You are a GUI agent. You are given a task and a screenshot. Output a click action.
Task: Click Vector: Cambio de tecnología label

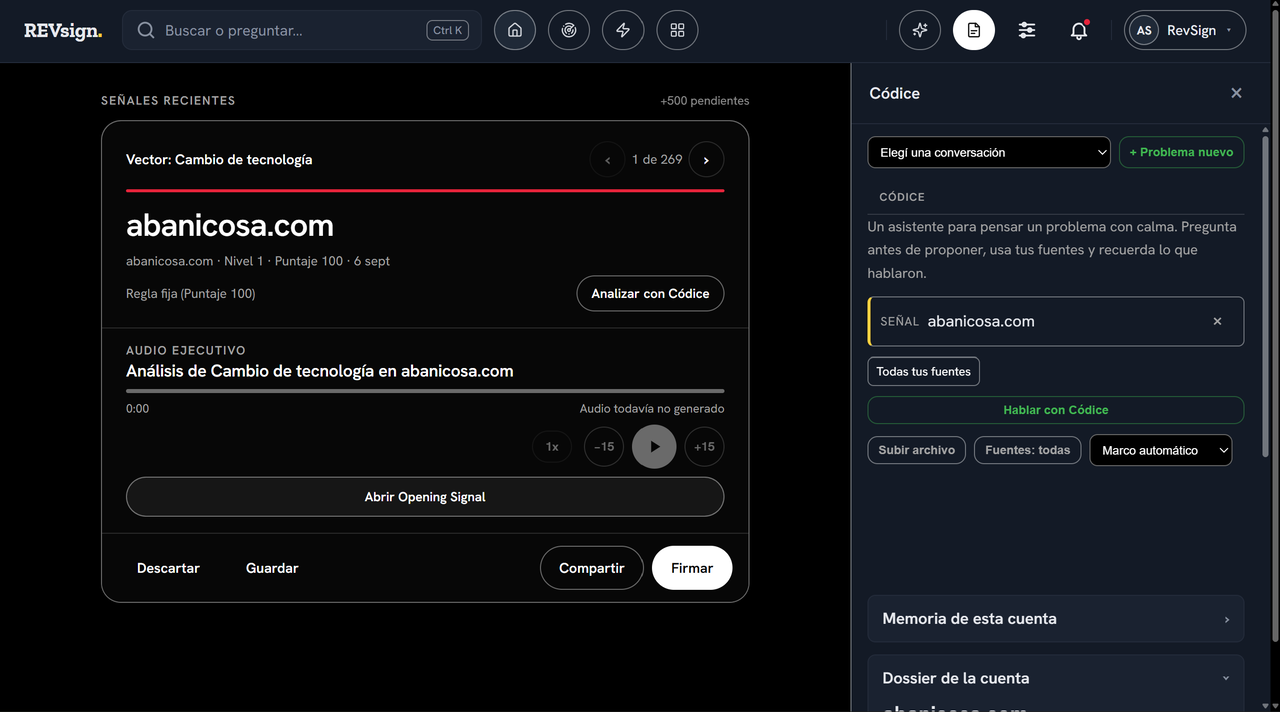tap(219, 159)
